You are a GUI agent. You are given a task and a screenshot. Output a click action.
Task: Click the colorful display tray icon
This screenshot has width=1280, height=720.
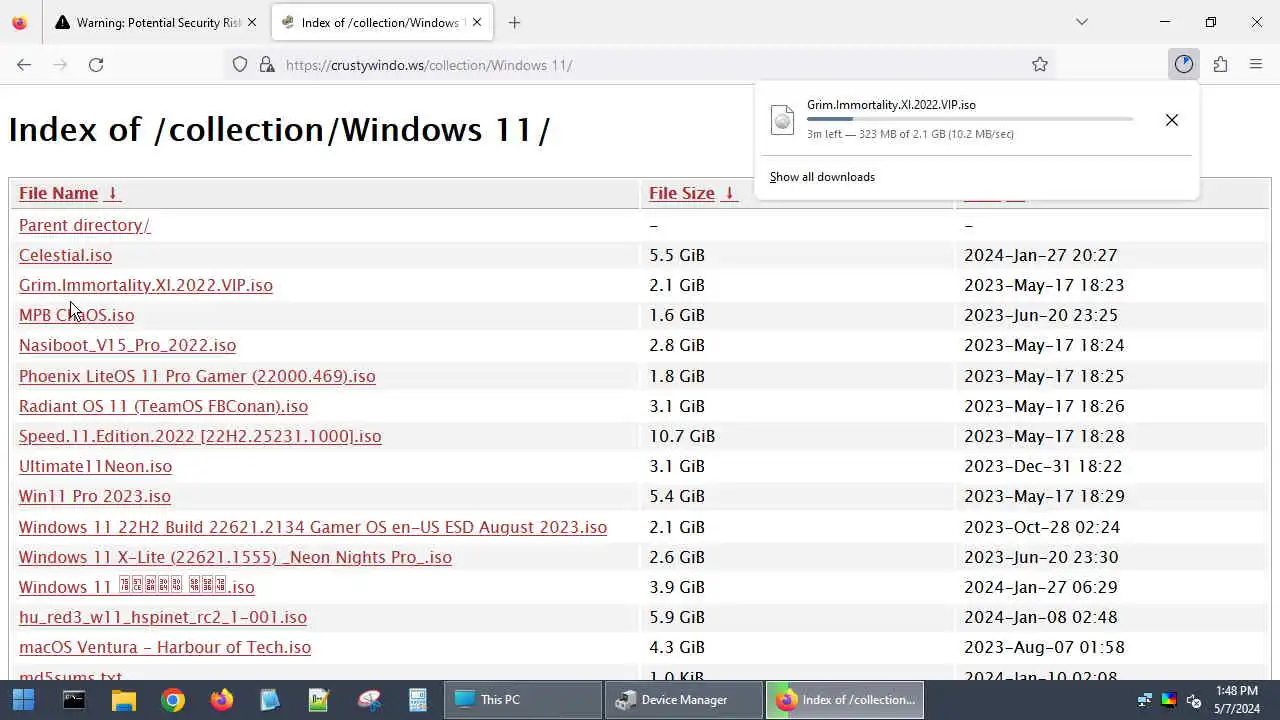[1168, 700]
